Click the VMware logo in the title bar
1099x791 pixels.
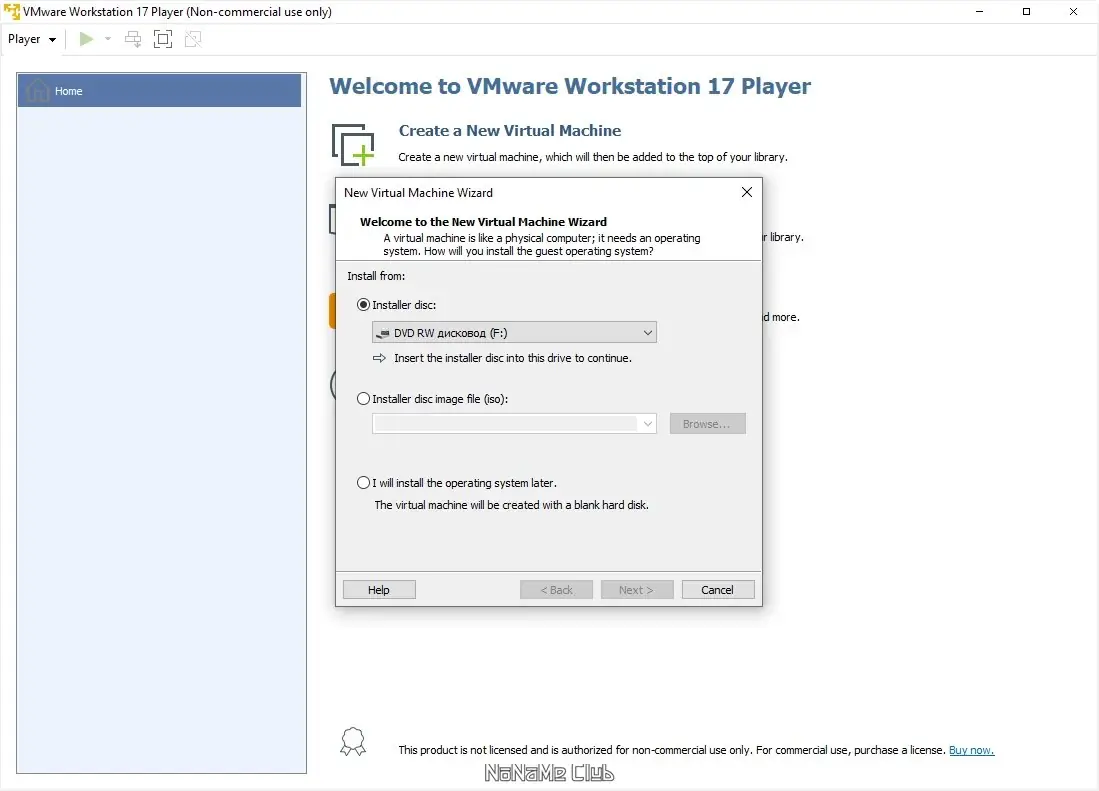coord(12,11)
